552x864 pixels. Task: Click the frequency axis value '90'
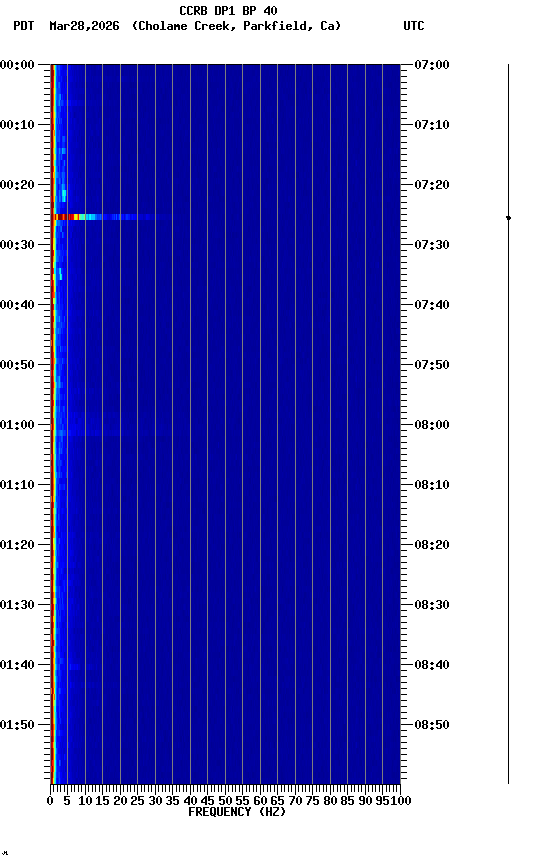pos(365,801)
